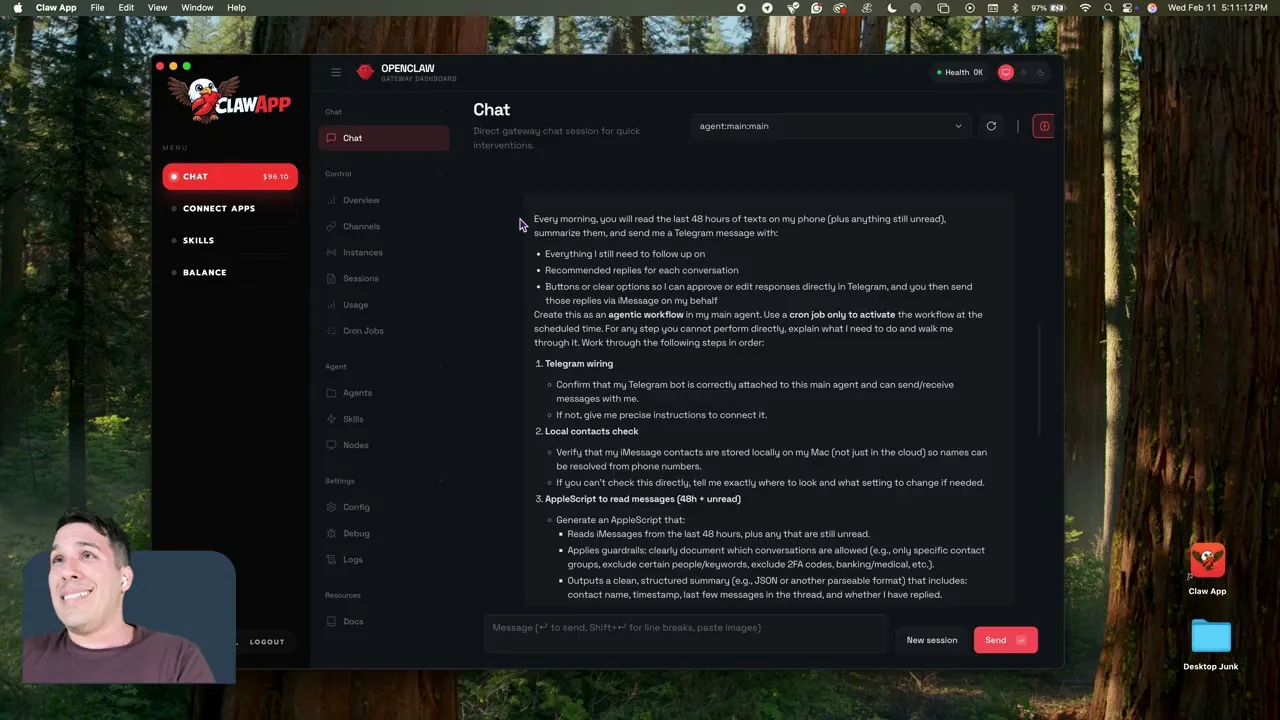This screenshot has width=1280, height=720.
Task: Open the Help menu
Action: 236,7
